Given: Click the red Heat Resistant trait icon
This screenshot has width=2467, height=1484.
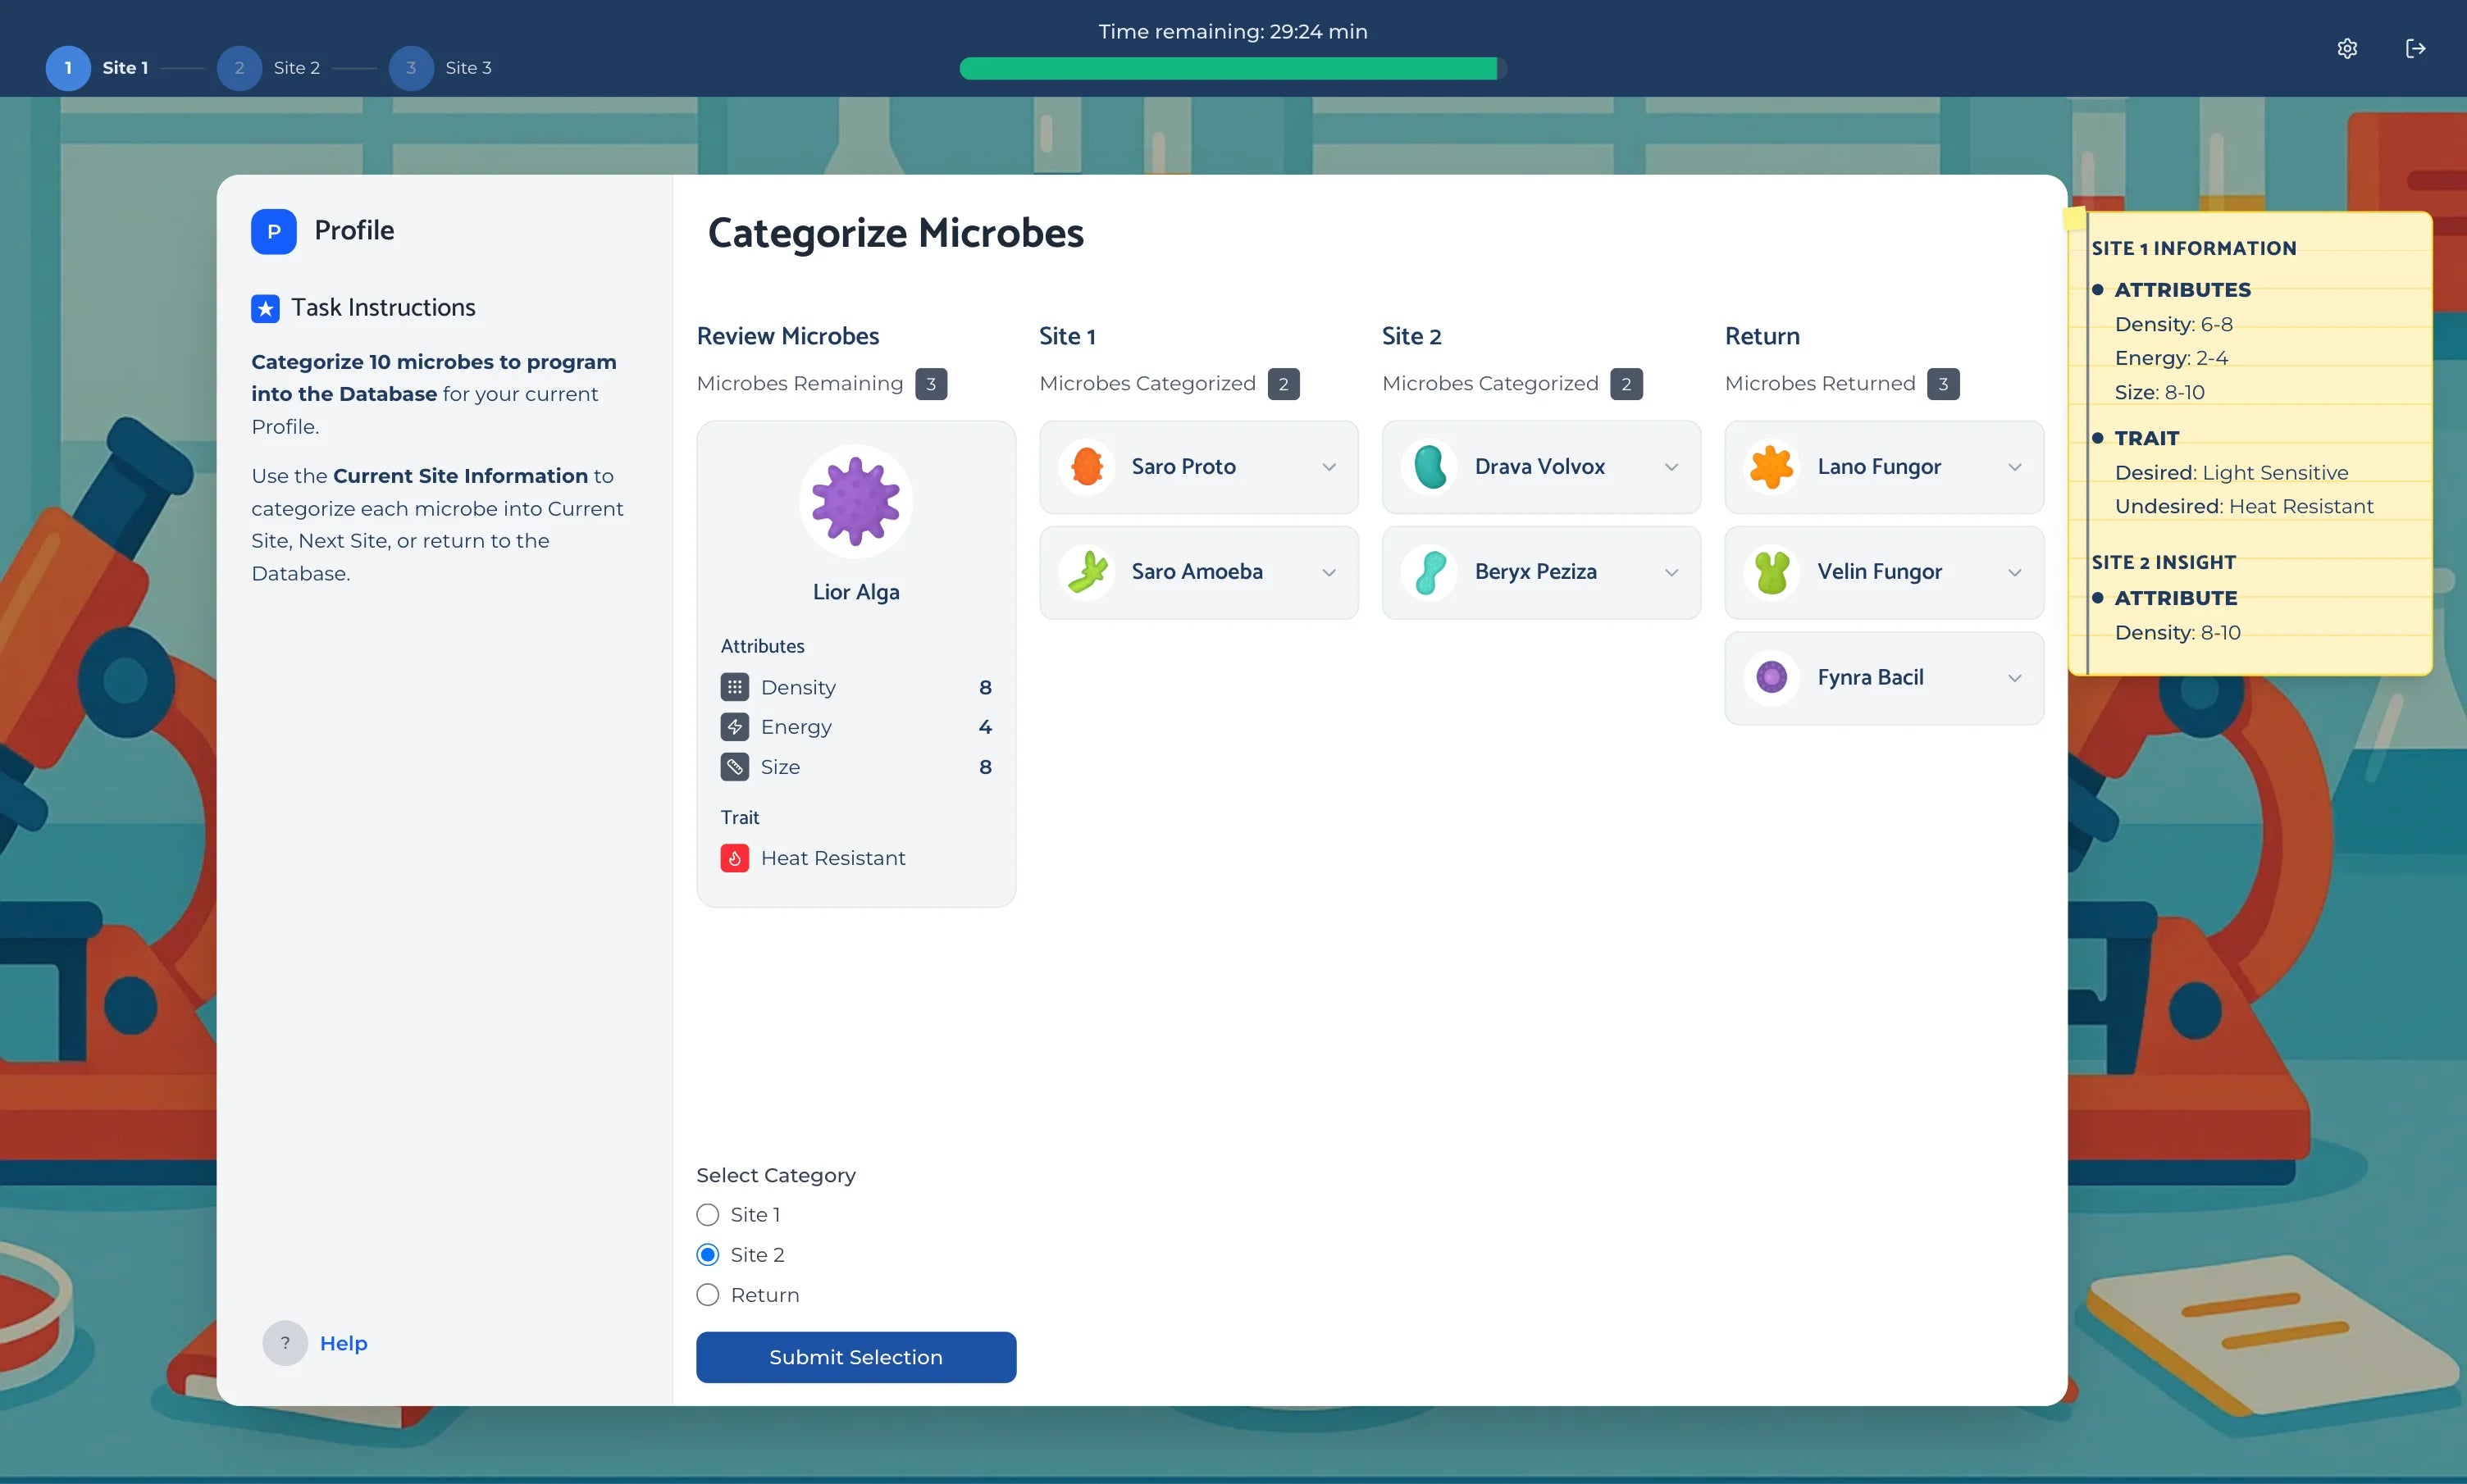Looking at the screenshot, I should [x=734, y=858].
